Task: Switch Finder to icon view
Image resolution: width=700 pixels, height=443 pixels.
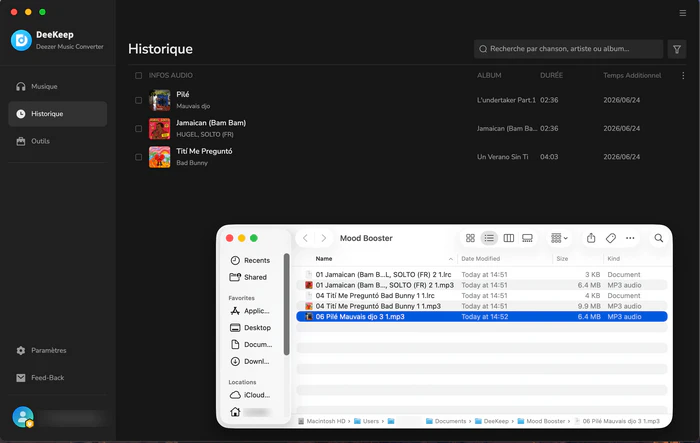Action: click(x=470, y=238)
